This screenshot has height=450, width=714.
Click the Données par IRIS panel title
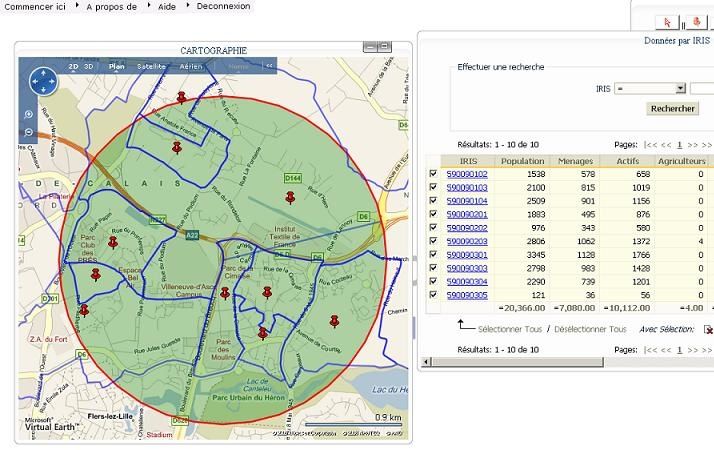(x=677, y=41)
